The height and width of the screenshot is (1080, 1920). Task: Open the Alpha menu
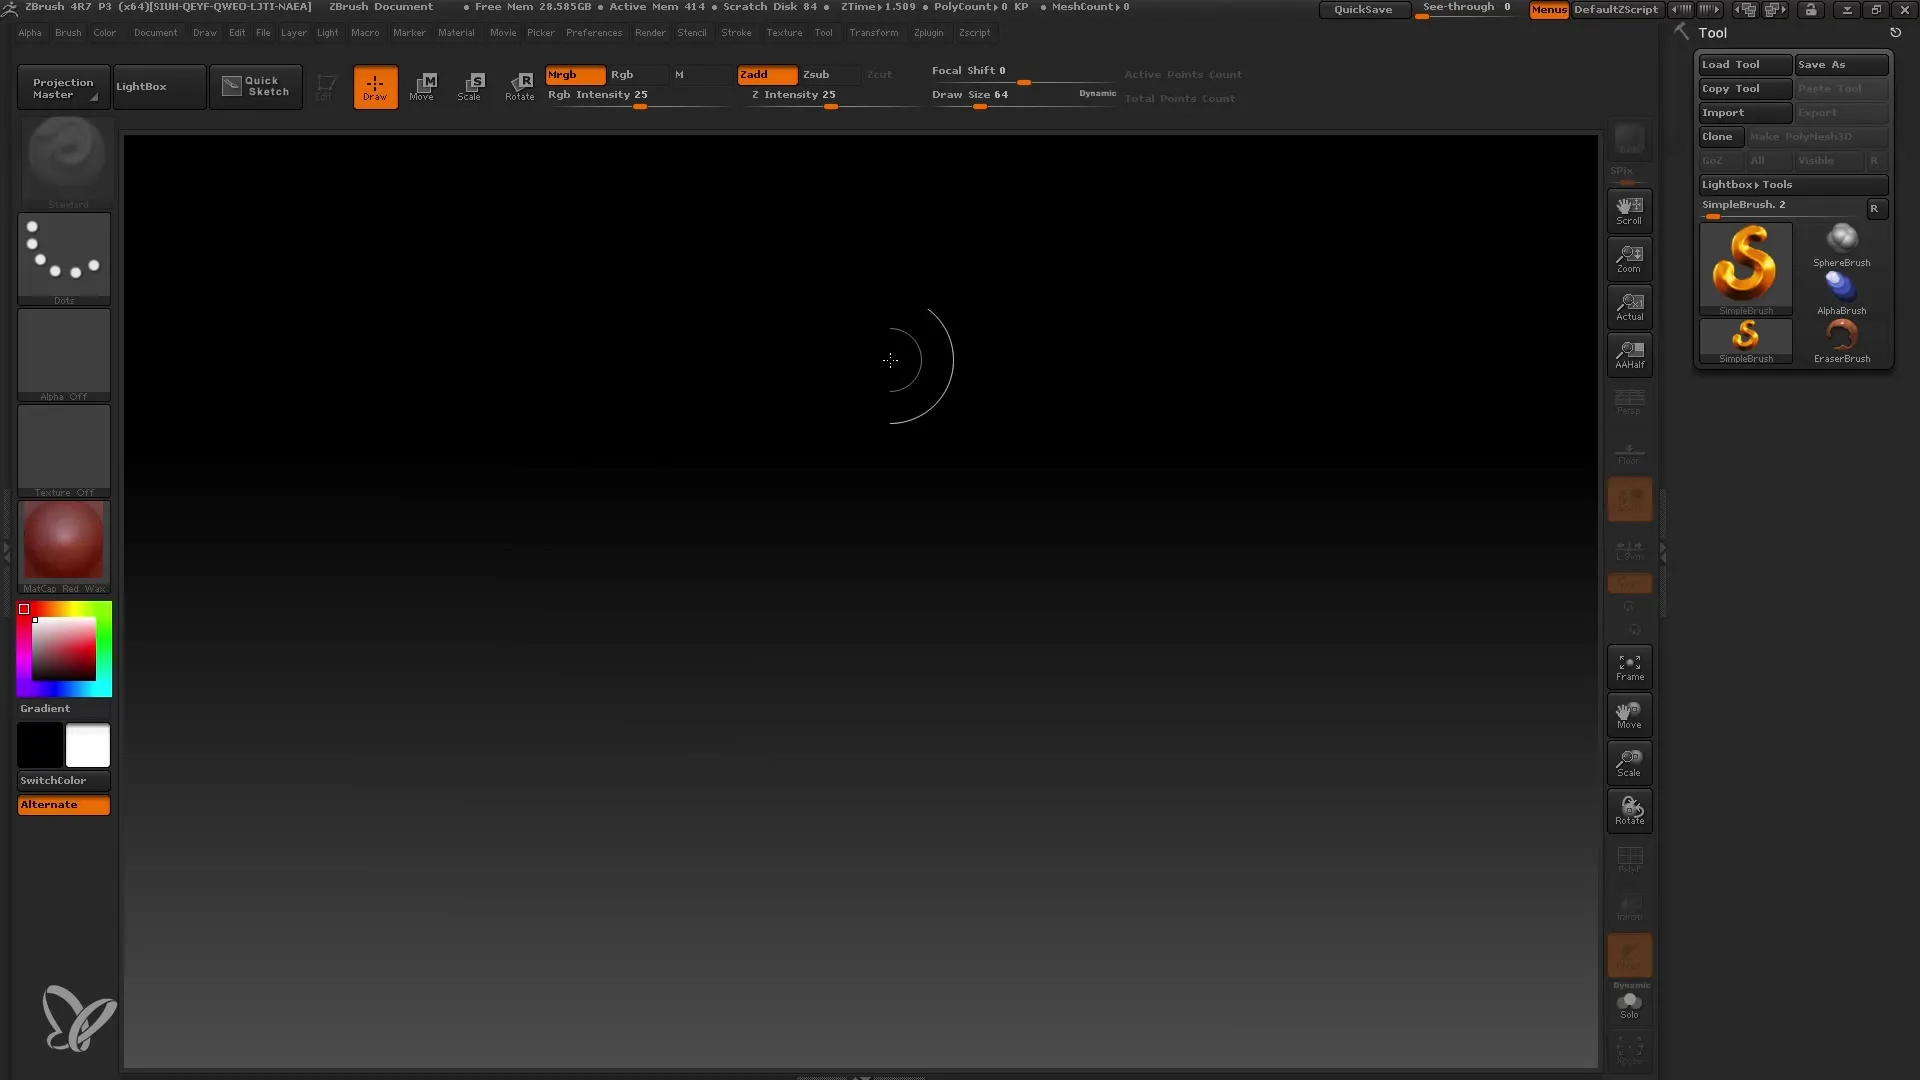(x=30, y=32)
